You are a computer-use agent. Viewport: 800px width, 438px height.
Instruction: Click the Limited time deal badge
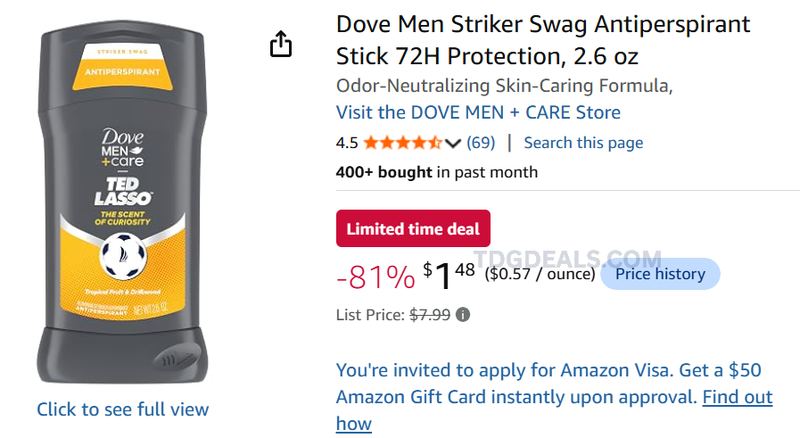coord(413,228)
